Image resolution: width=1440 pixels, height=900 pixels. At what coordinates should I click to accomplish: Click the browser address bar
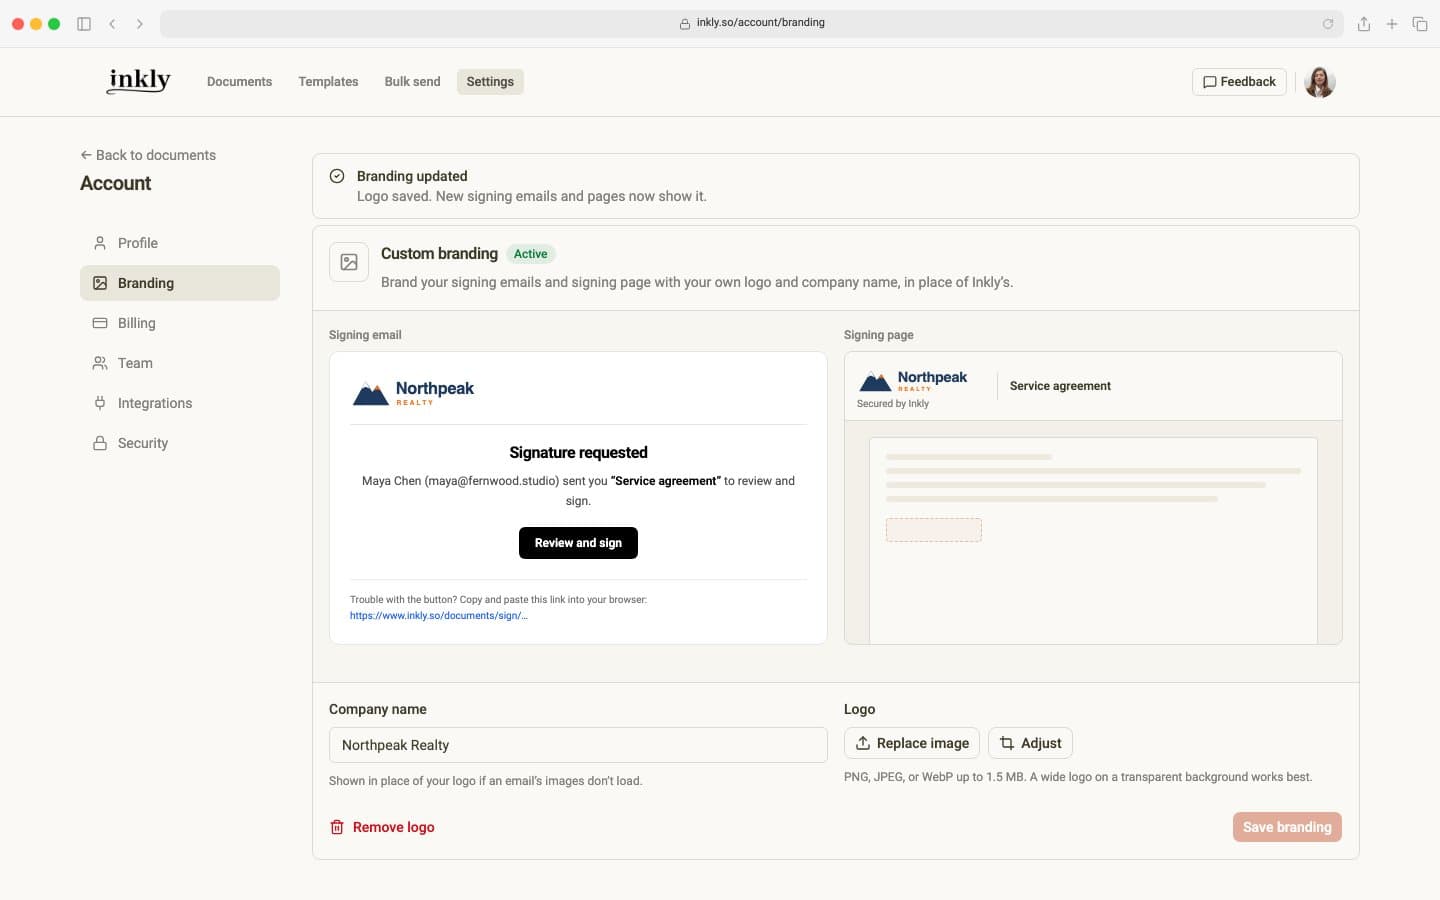tap(752, 23)
